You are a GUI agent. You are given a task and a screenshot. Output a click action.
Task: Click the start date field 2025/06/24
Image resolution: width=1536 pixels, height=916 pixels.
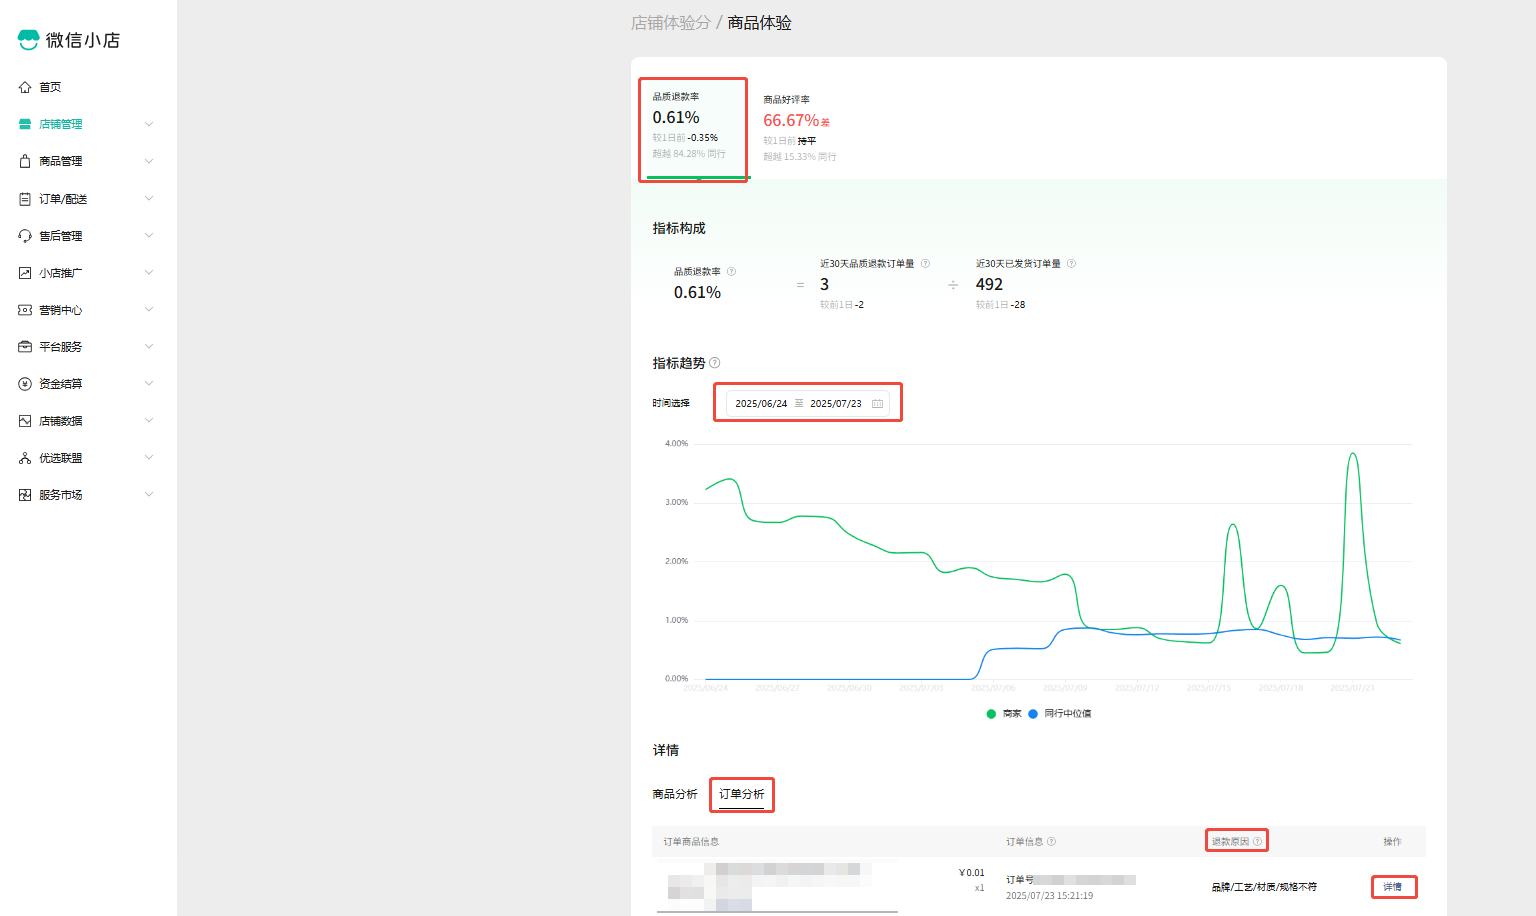[761, 404]
